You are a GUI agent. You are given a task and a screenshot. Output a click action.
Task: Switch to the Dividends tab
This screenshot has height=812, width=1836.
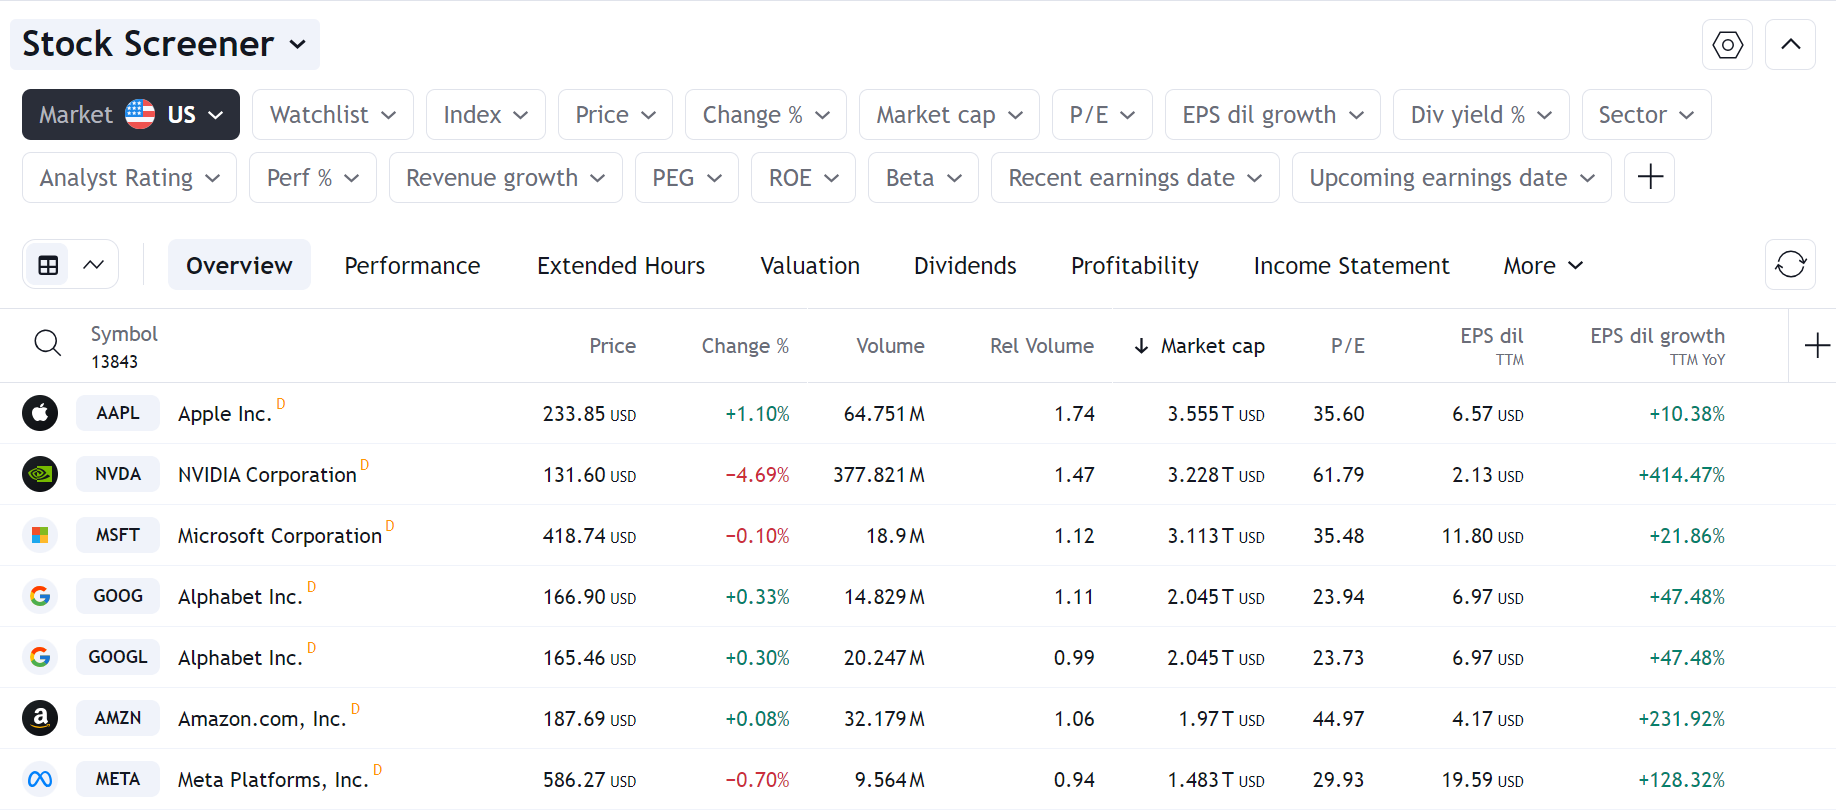point(964,266)
